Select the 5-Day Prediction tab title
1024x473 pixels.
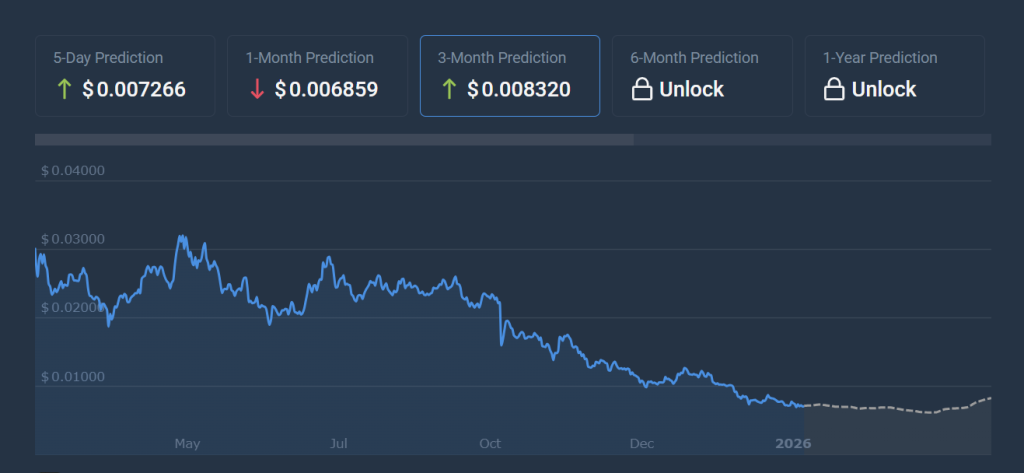pyautogui.click(x=108, y=58)
